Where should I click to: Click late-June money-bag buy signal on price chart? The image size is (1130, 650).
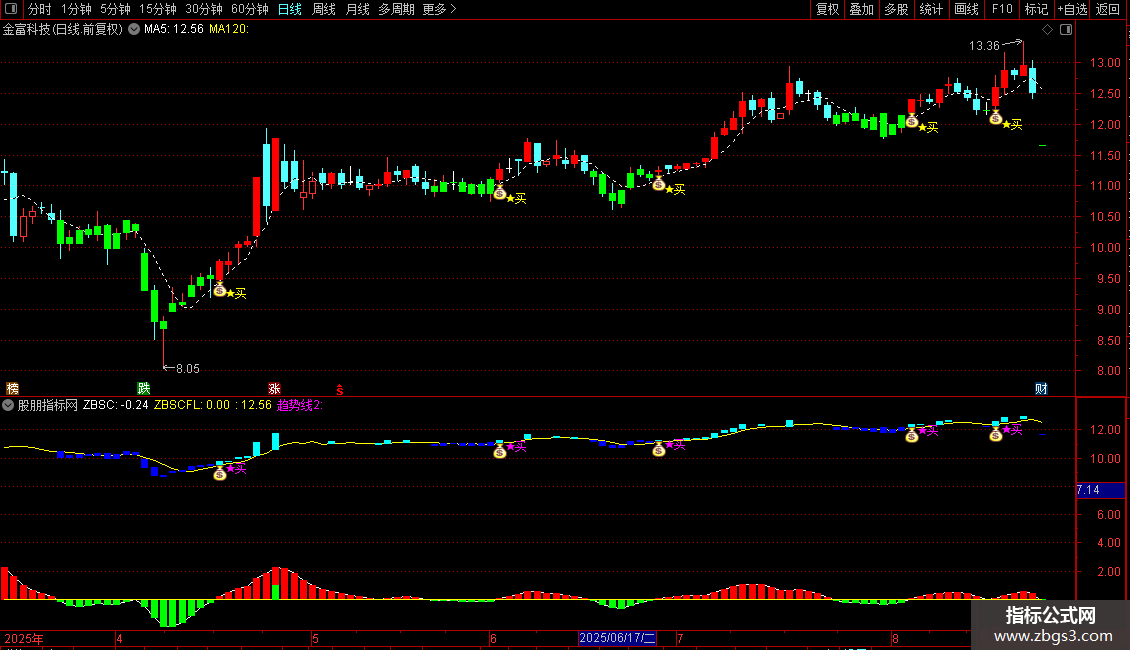(x=659, y=184)
